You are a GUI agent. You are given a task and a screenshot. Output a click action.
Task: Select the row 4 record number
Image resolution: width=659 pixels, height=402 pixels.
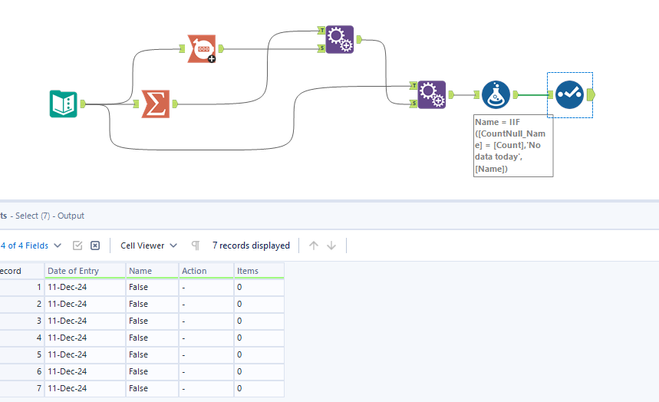coord(21,338)
